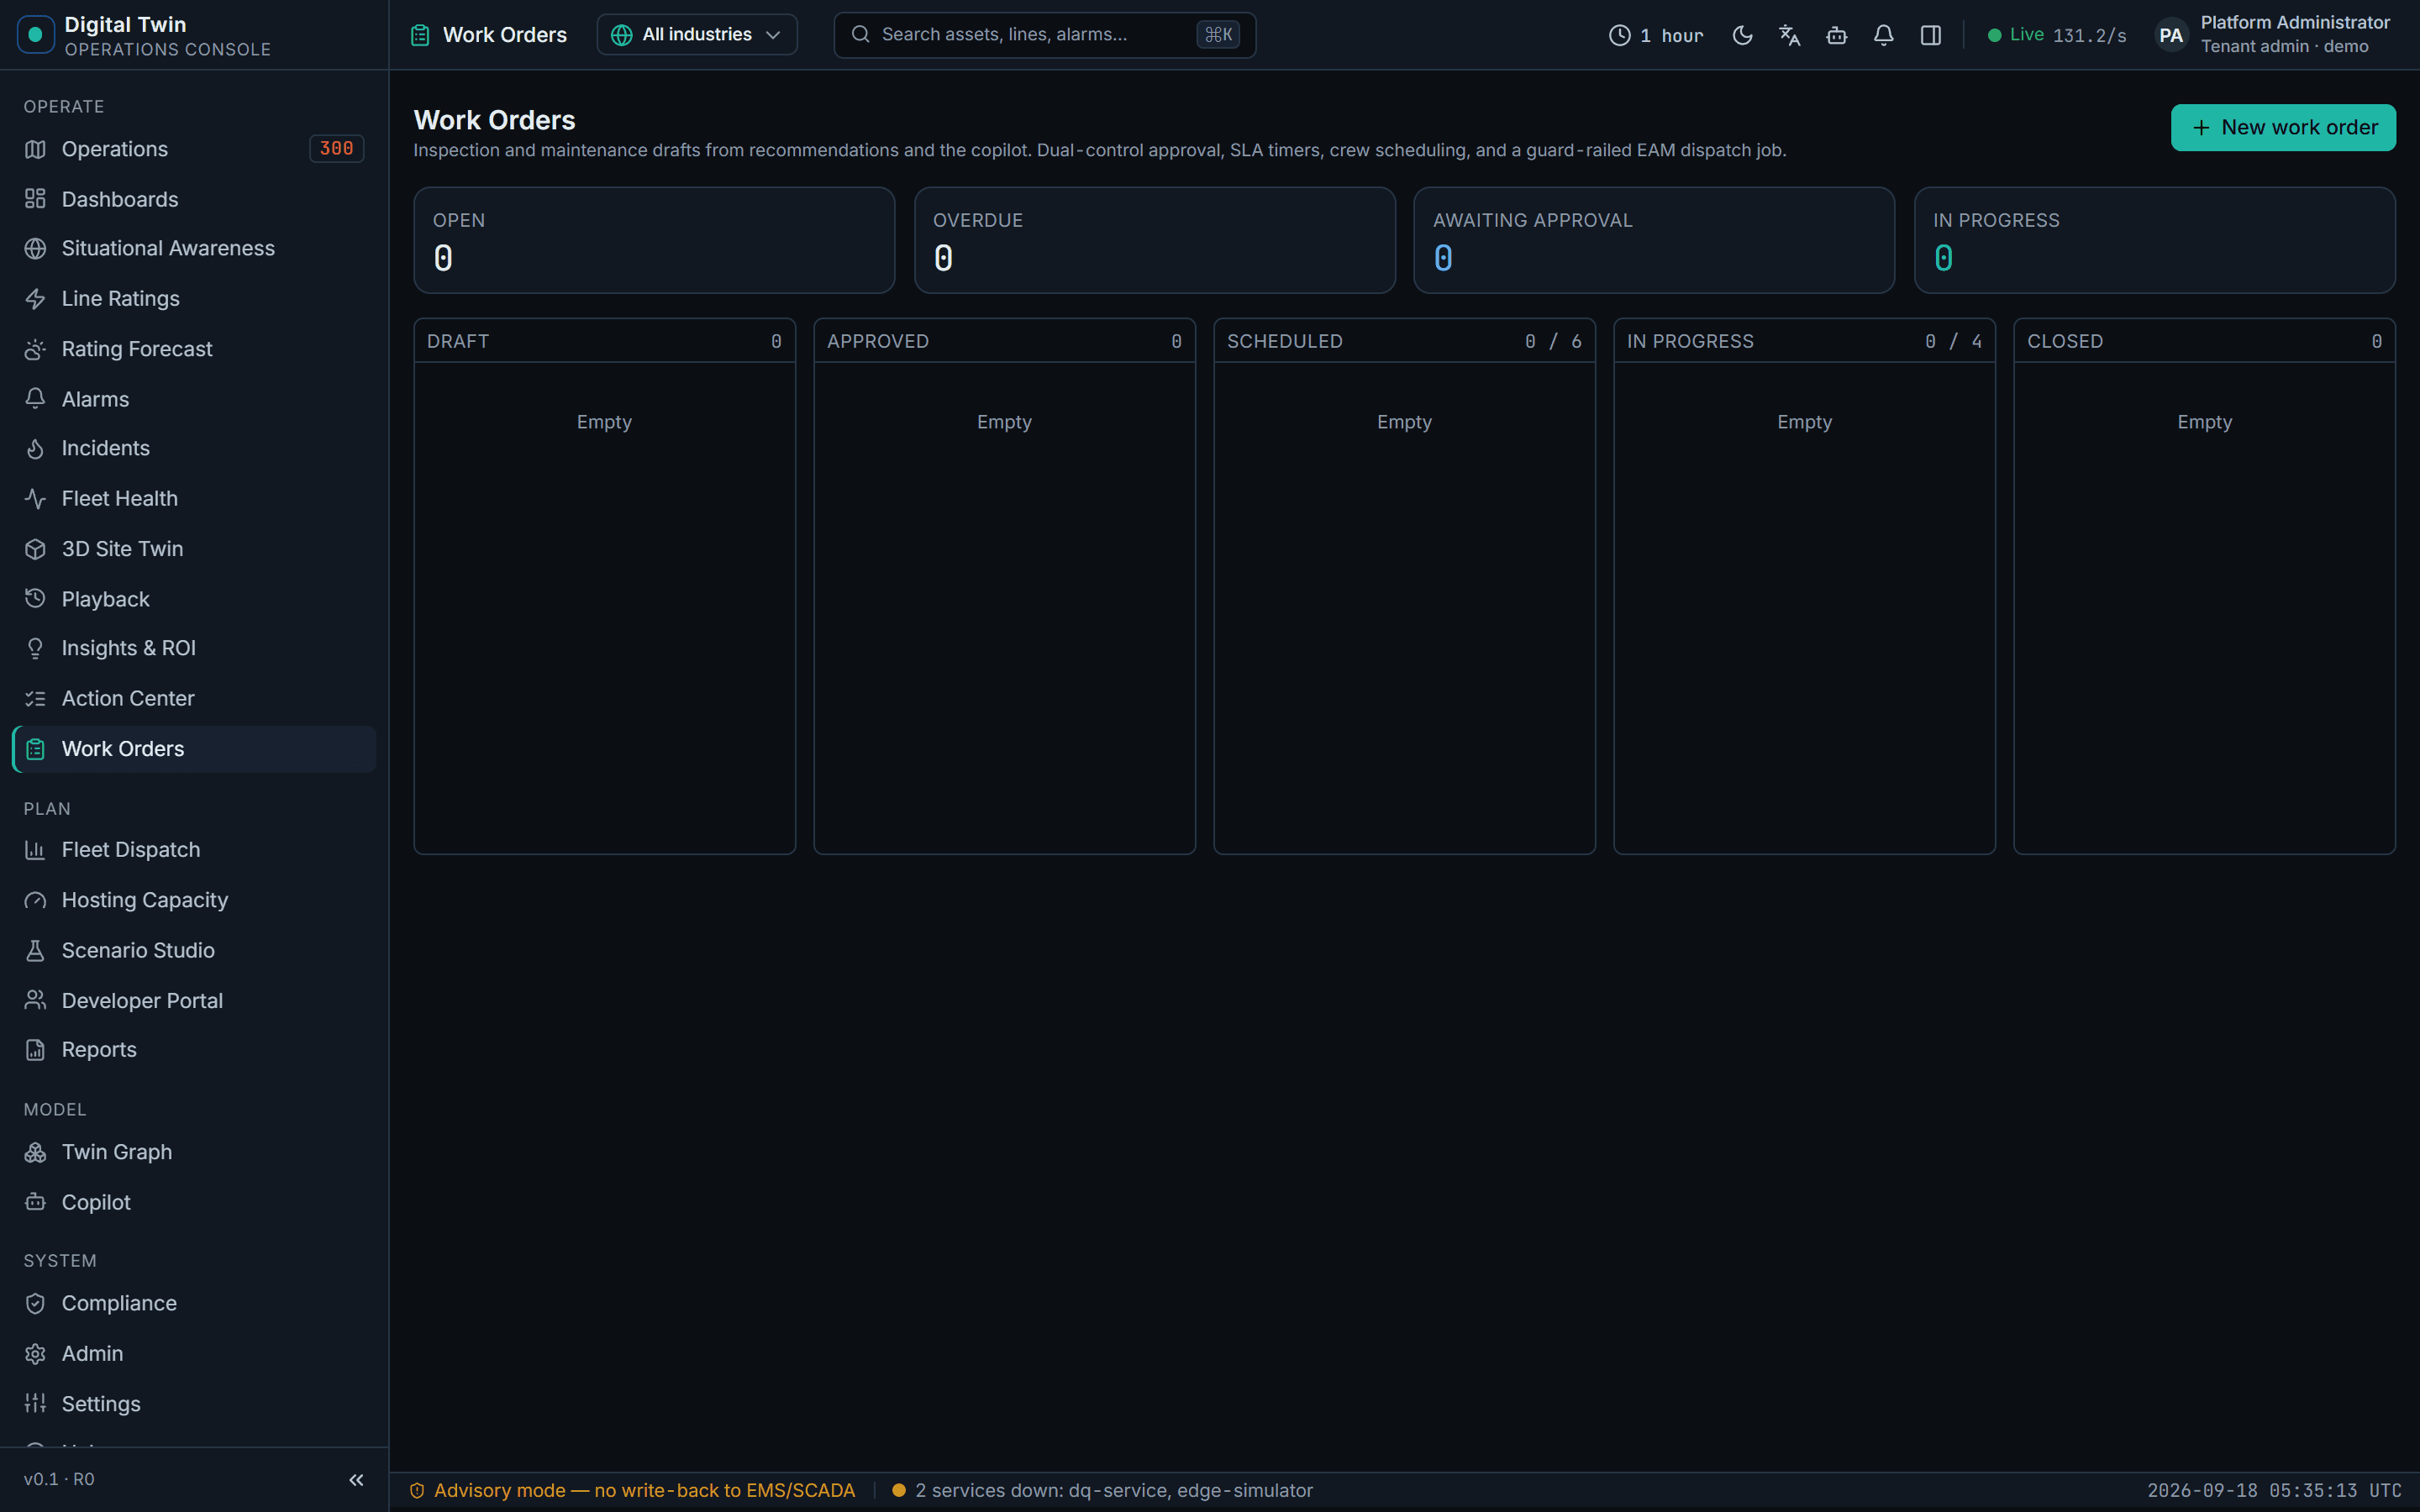Open notifications bell in top bar
The height and width of the screenshot is (1512, 2420).
pos(1883,35)
